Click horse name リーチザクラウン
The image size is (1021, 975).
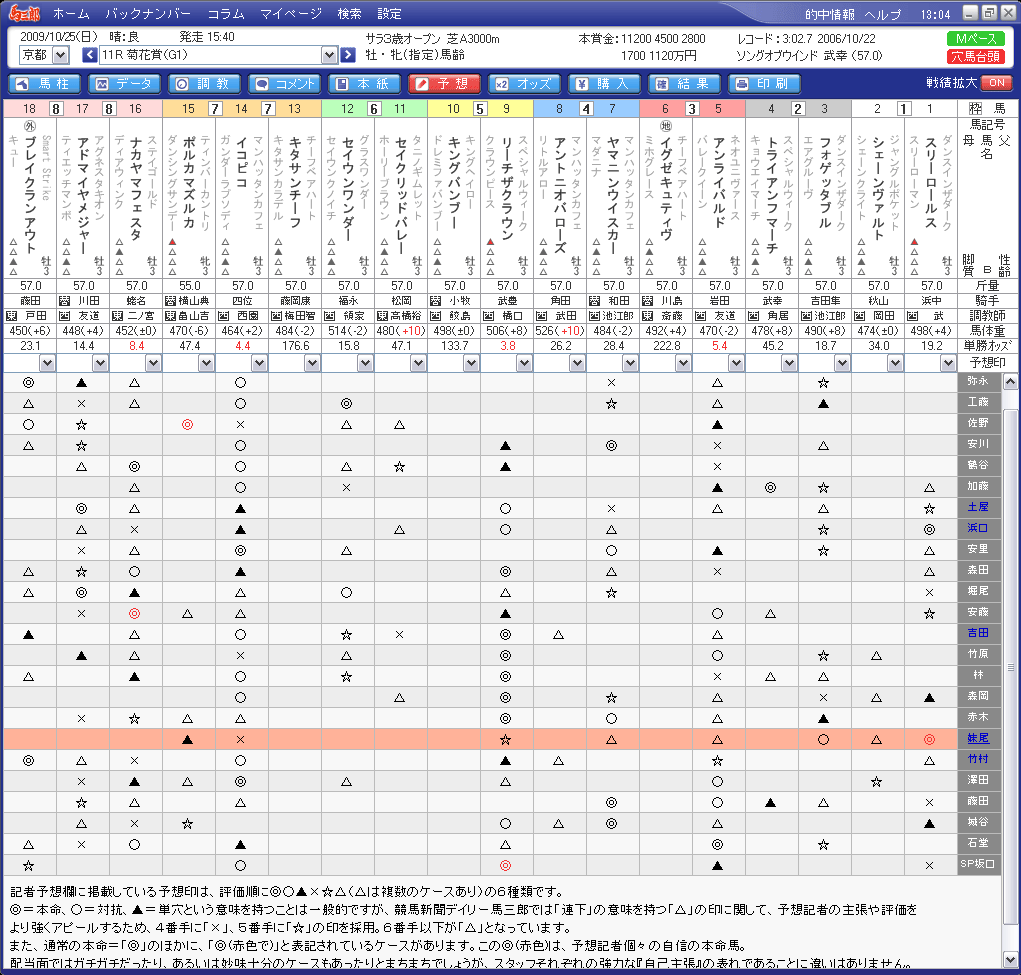click(x=507, y=189)
